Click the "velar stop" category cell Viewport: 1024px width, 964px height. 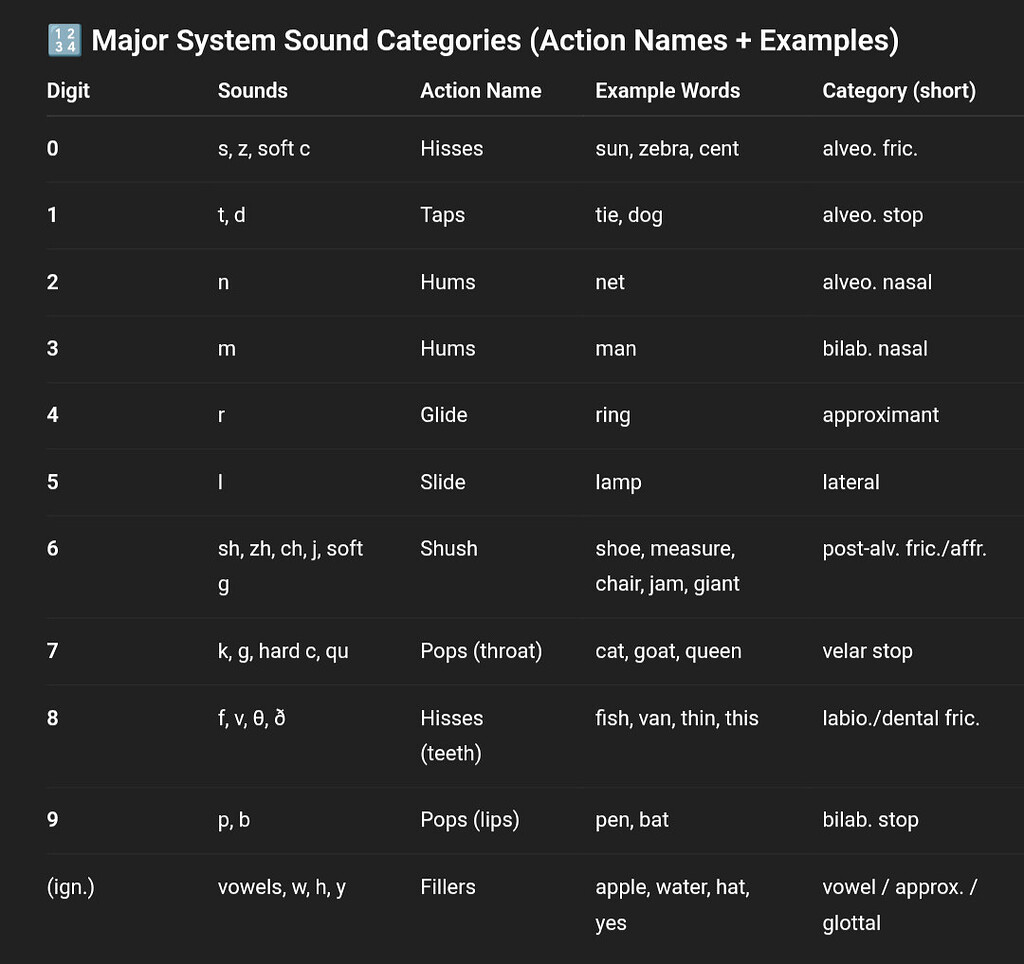[x=867, y=651]
